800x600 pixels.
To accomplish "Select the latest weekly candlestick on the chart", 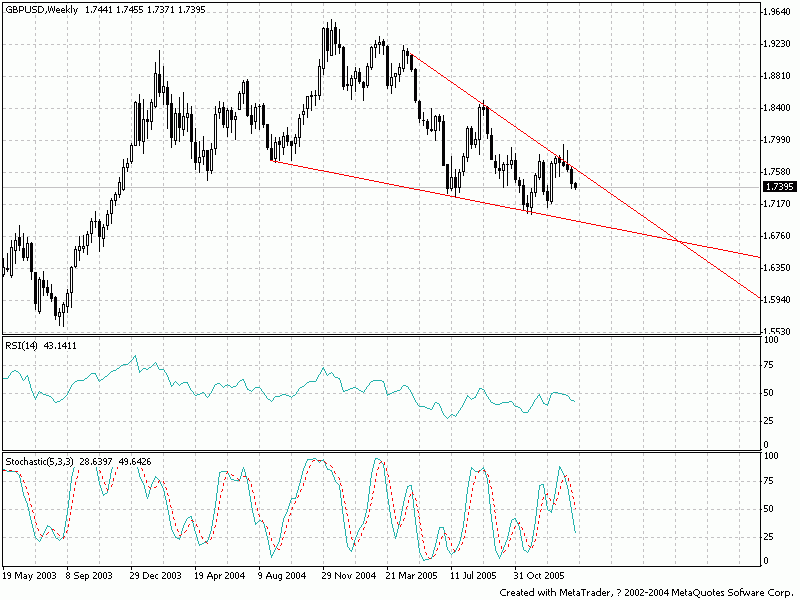I will (576, 186).
